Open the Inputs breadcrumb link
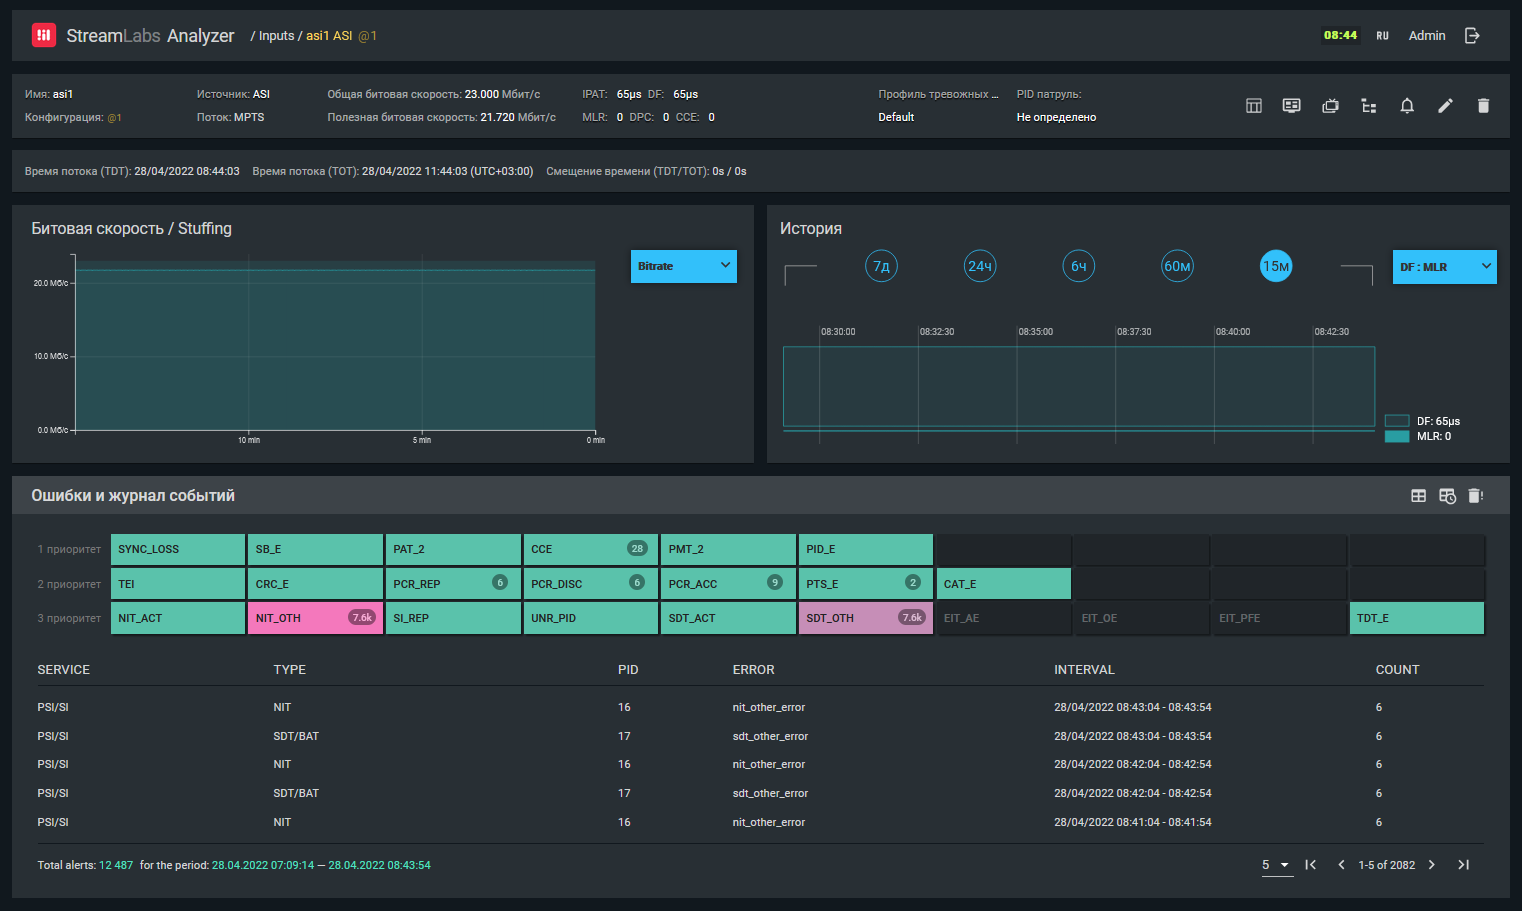This screenshot has width=1522, height=911. (276, 36)
